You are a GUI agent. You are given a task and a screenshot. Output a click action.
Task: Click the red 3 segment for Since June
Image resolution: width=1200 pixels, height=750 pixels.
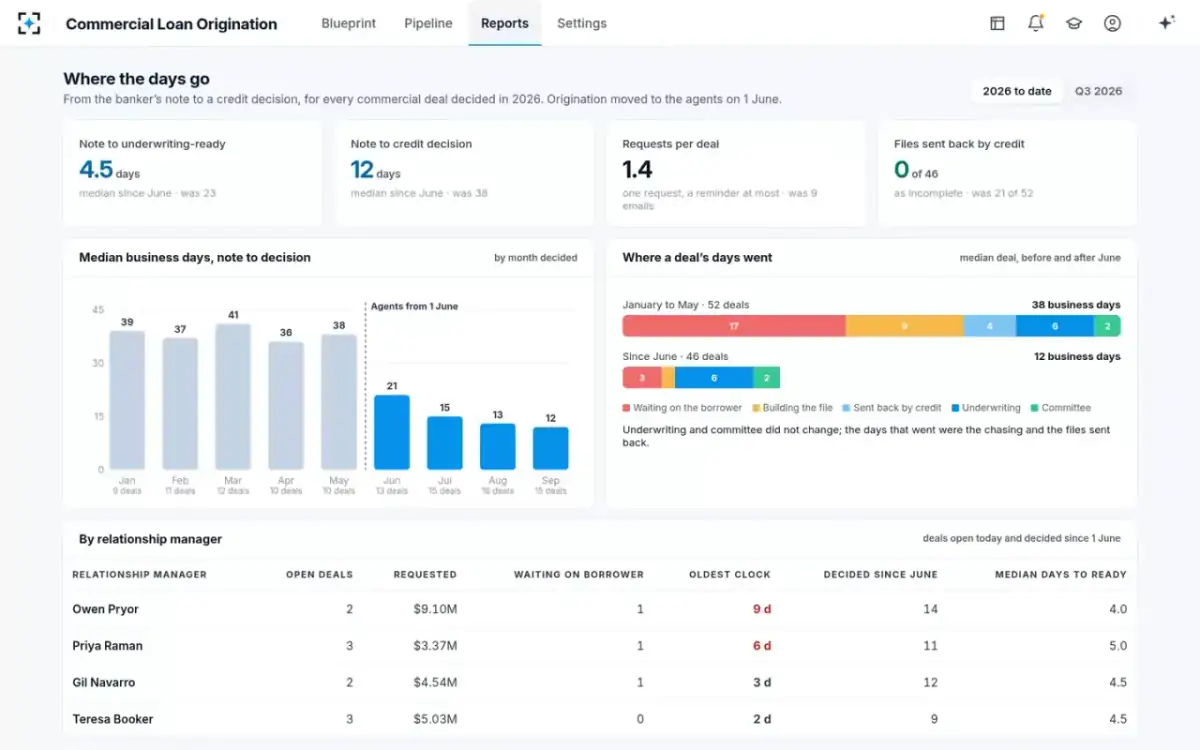pos(642,378)
